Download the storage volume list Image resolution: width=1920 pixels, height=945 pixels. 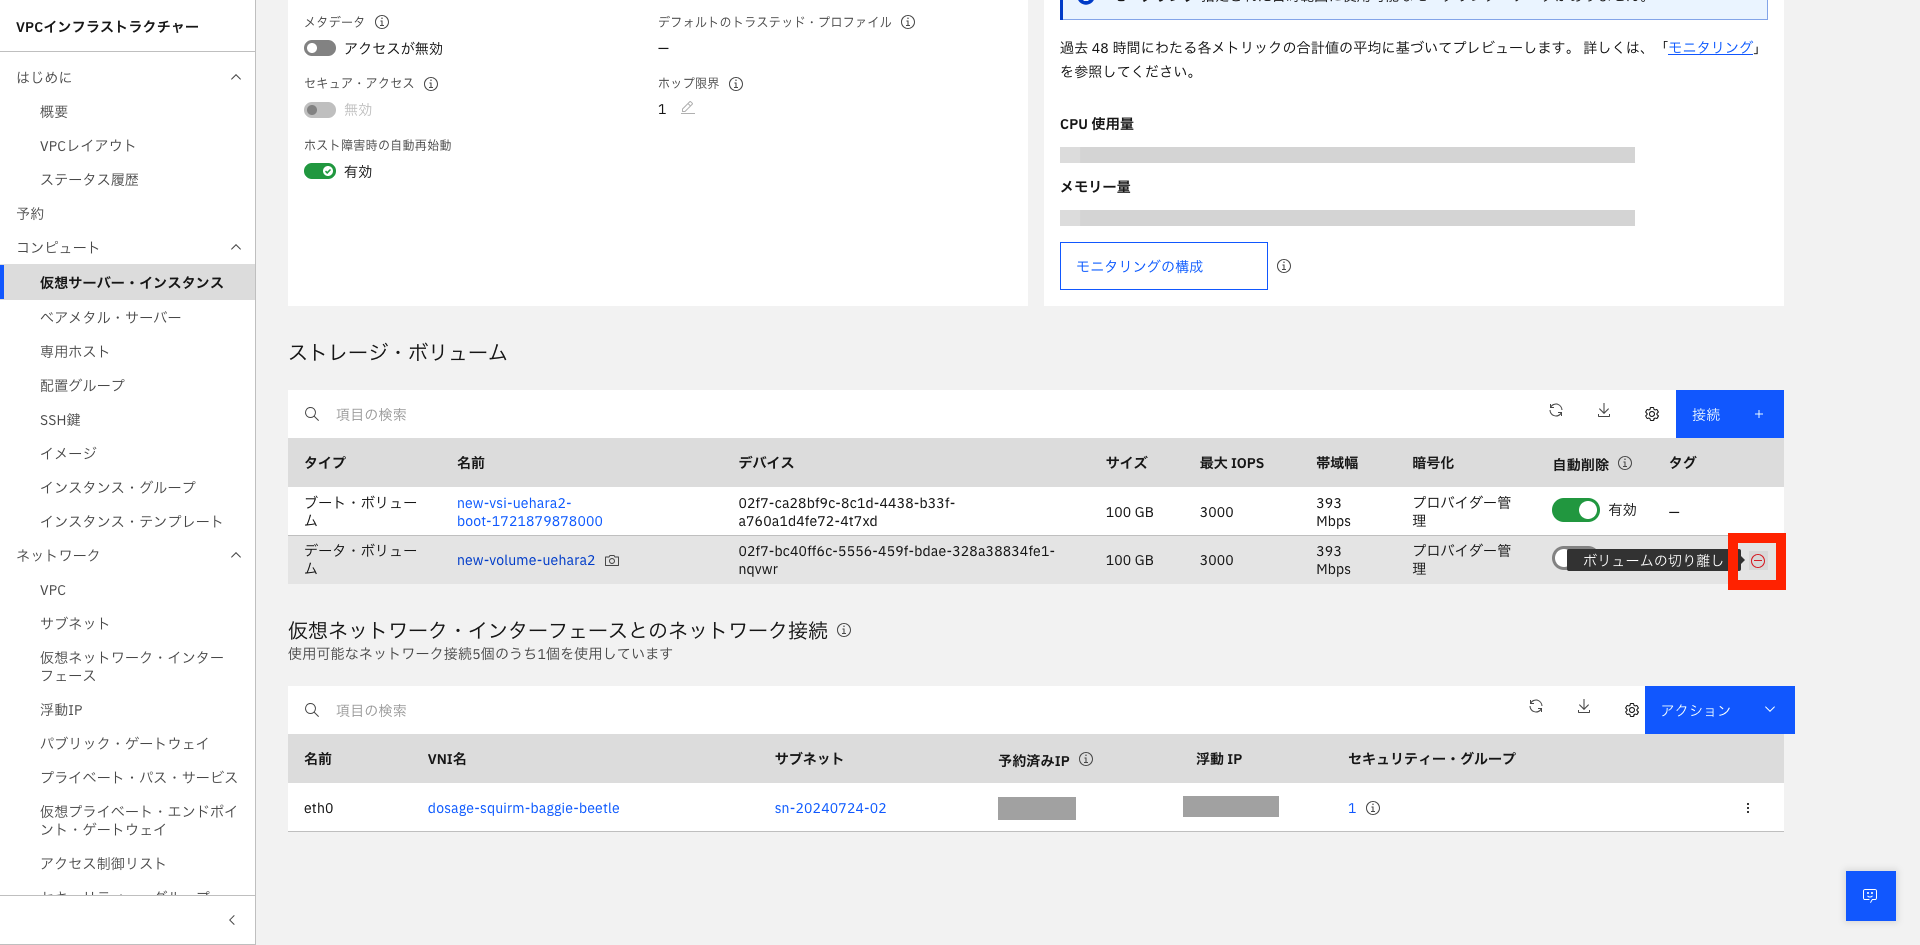tap(1604, 411)
